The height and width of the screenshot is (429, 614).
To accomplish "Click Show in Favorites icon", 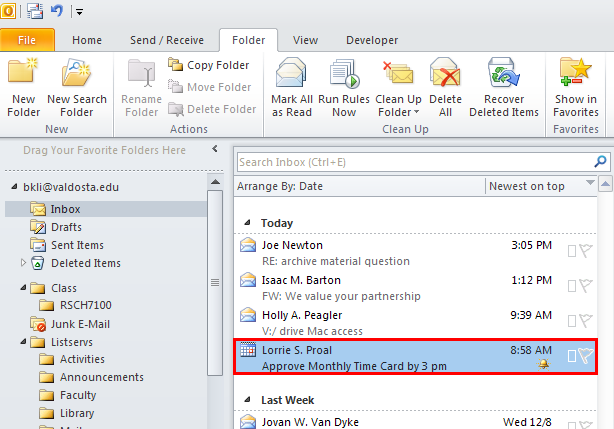I will [575, 71].
